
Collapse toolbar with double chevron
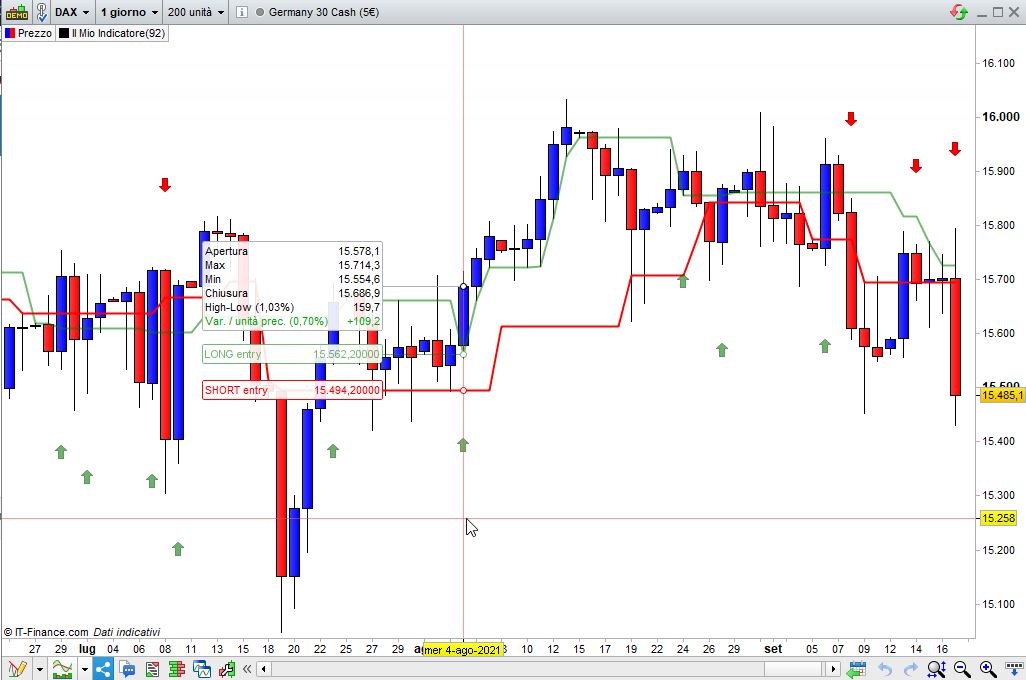click(247, 669)
